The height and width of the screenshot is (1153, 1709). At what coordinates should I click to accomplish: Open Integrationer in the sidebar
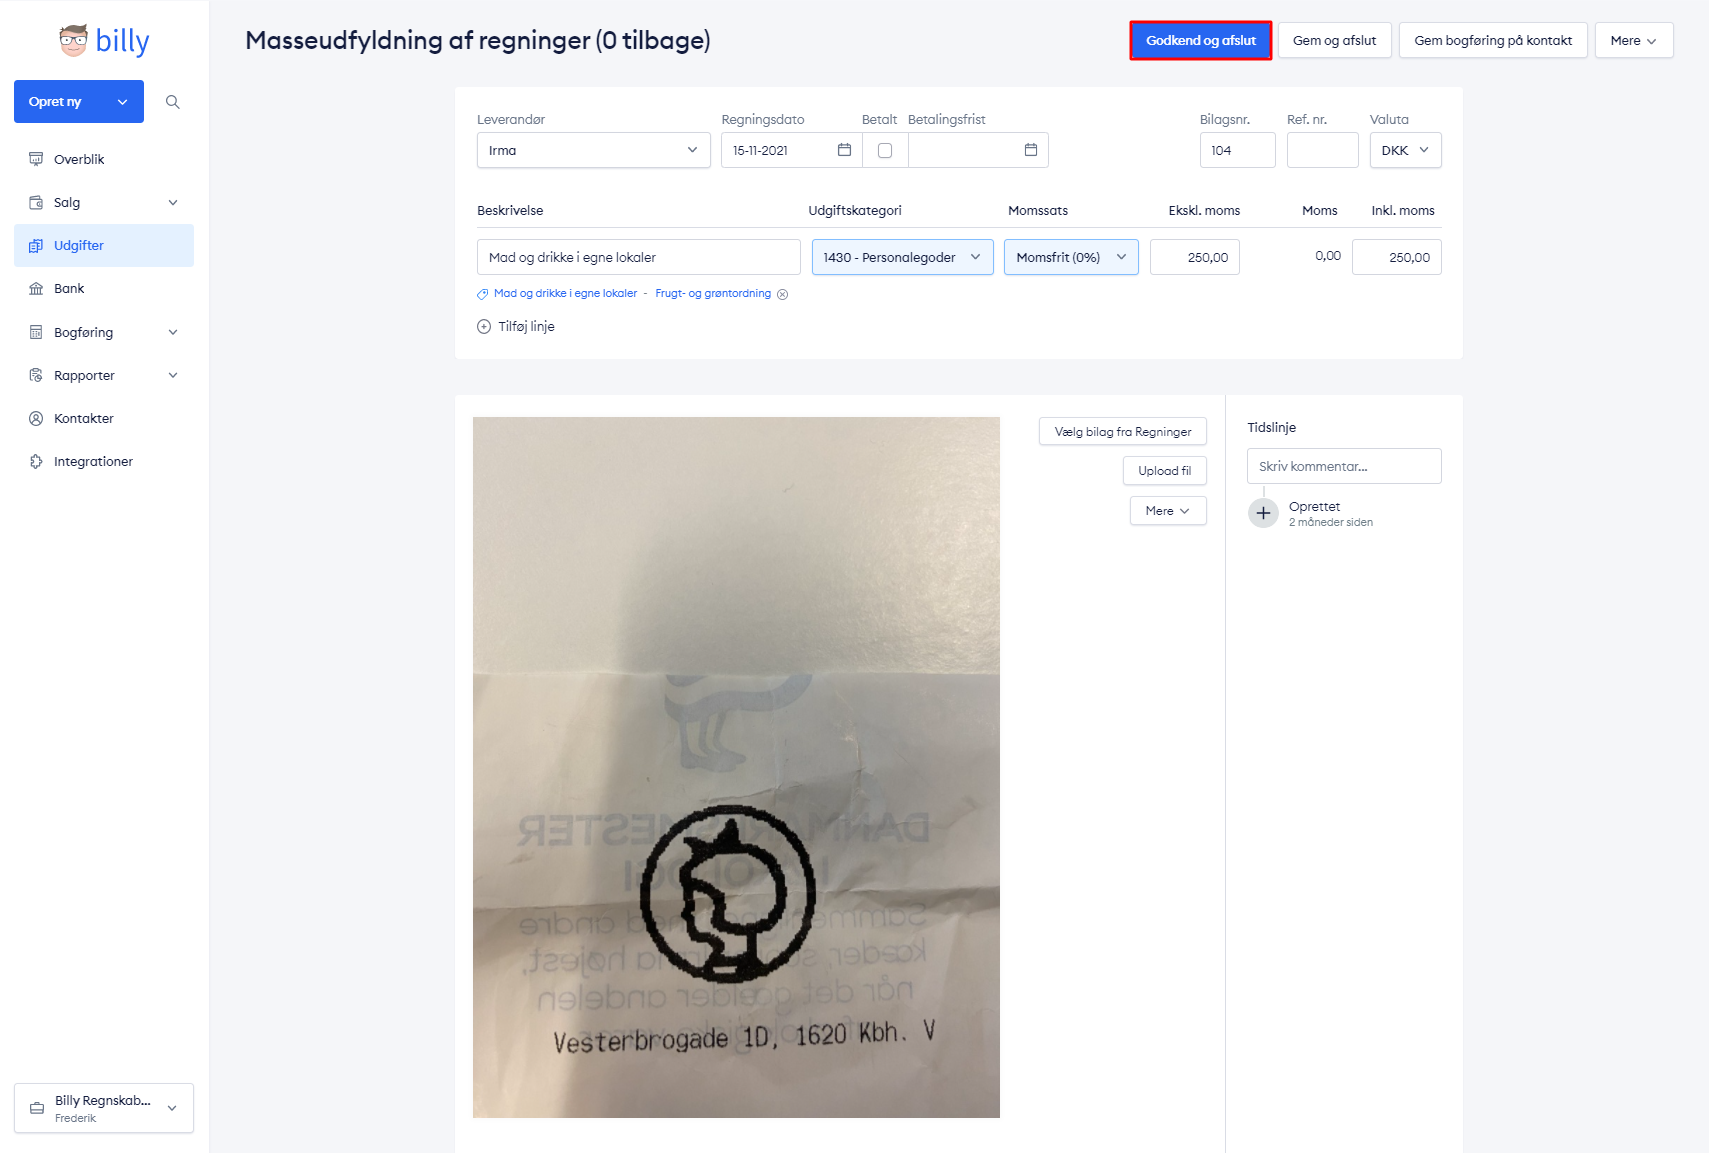104,461
